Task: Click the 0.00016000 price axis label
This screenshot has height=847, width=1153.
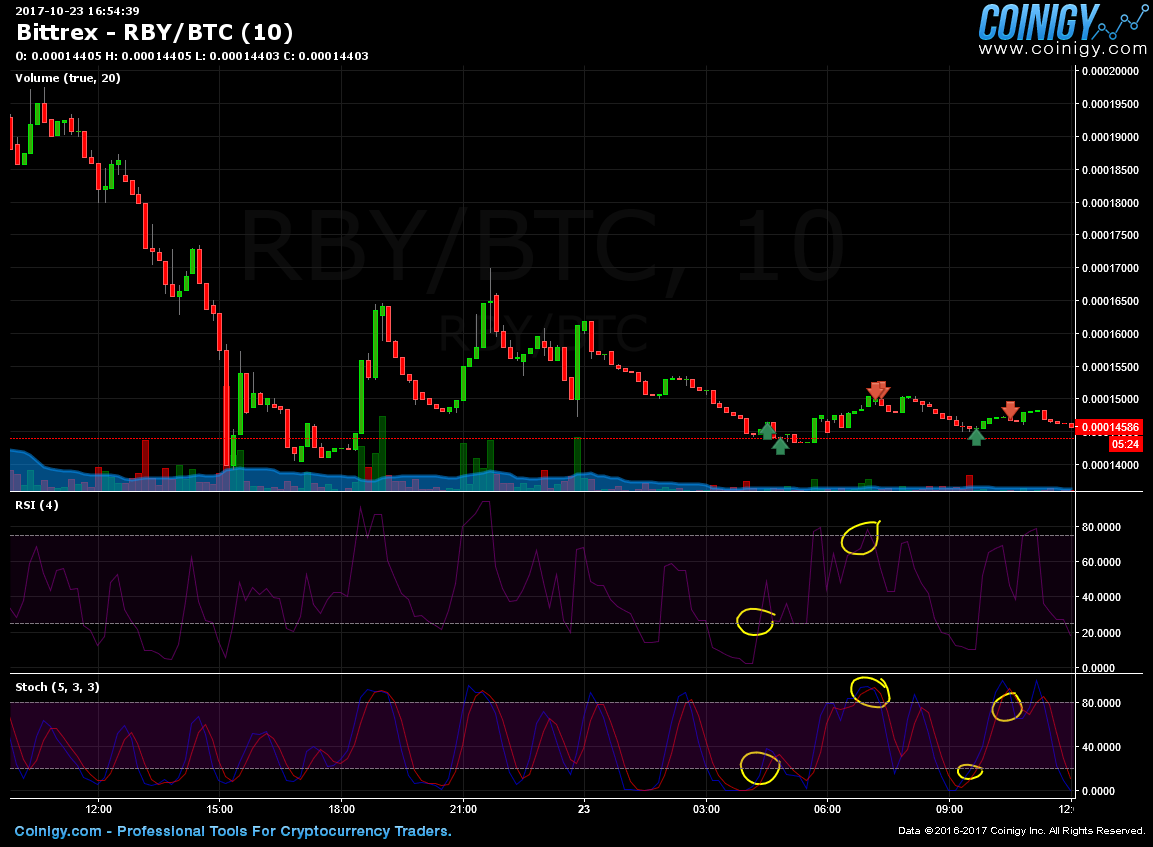Action: coord(1110,334)
